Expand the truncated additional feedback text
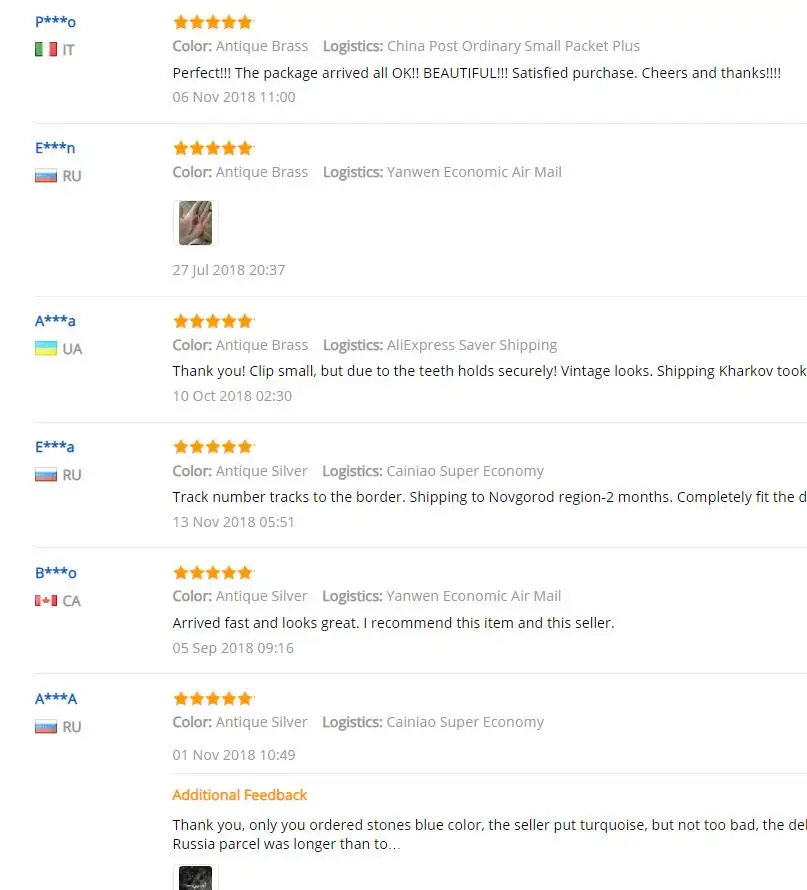Screen dimensions: 807x890 [287, 844]
